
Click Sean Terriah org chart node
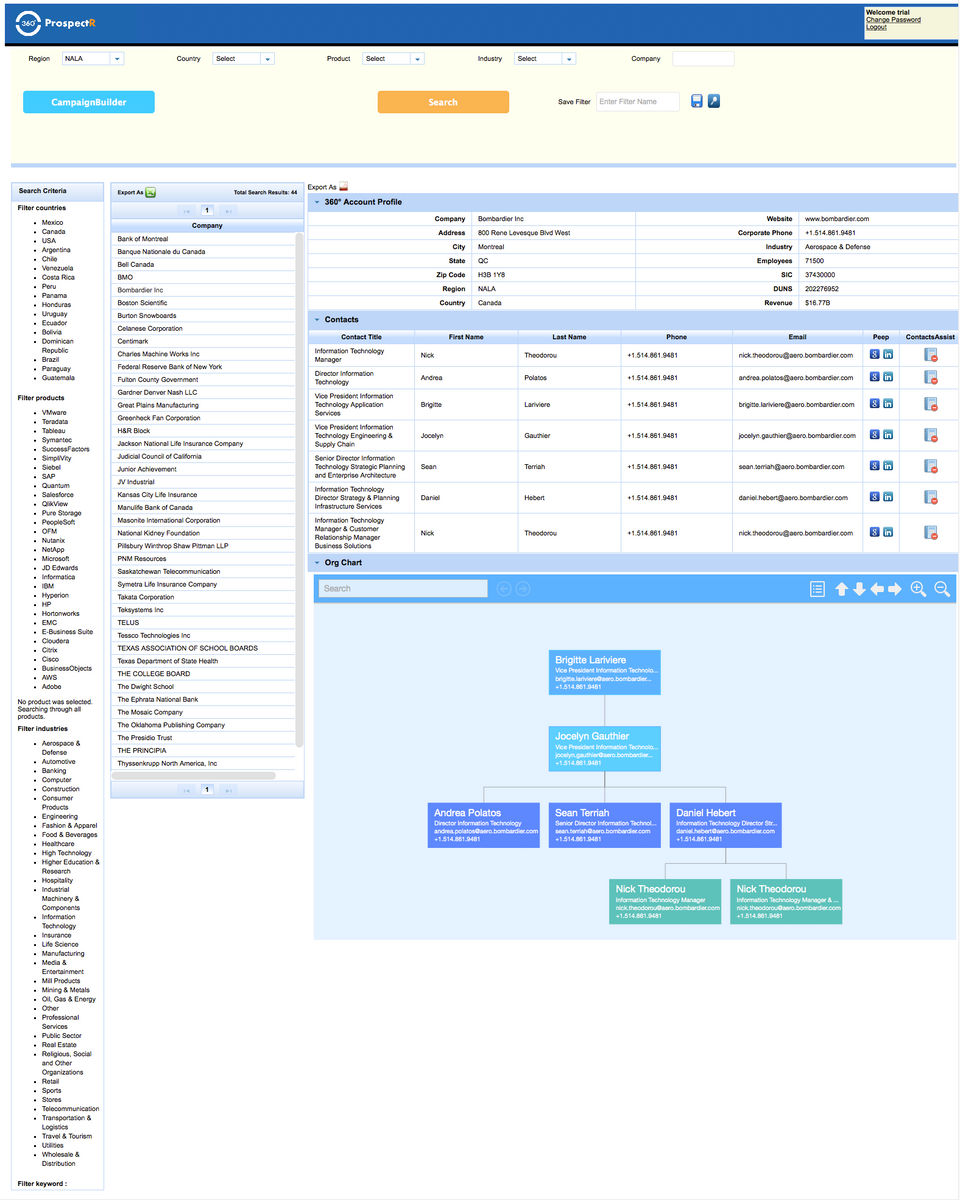tap(605, 826)
